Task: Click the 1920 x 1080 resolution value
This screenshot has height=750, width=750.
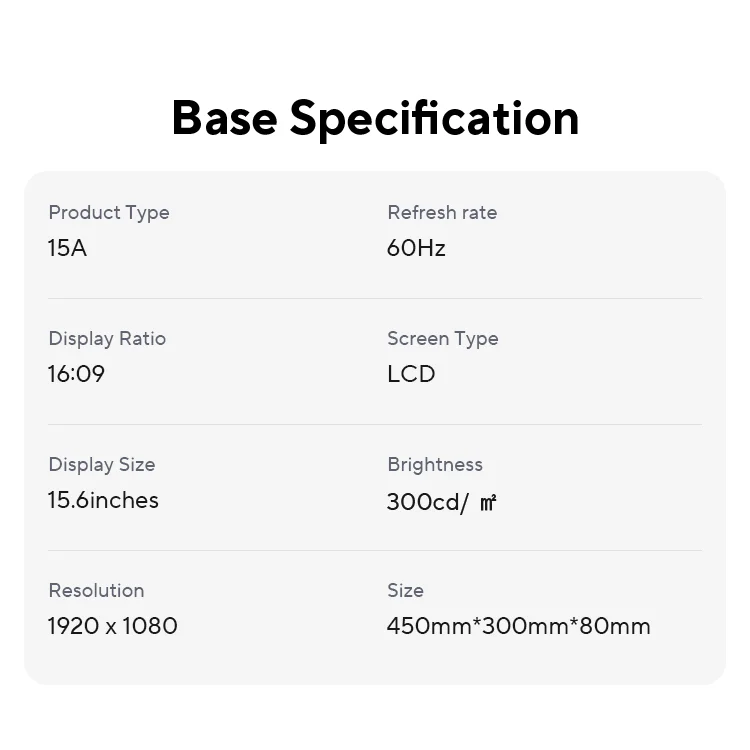Action: pos(113,626)
